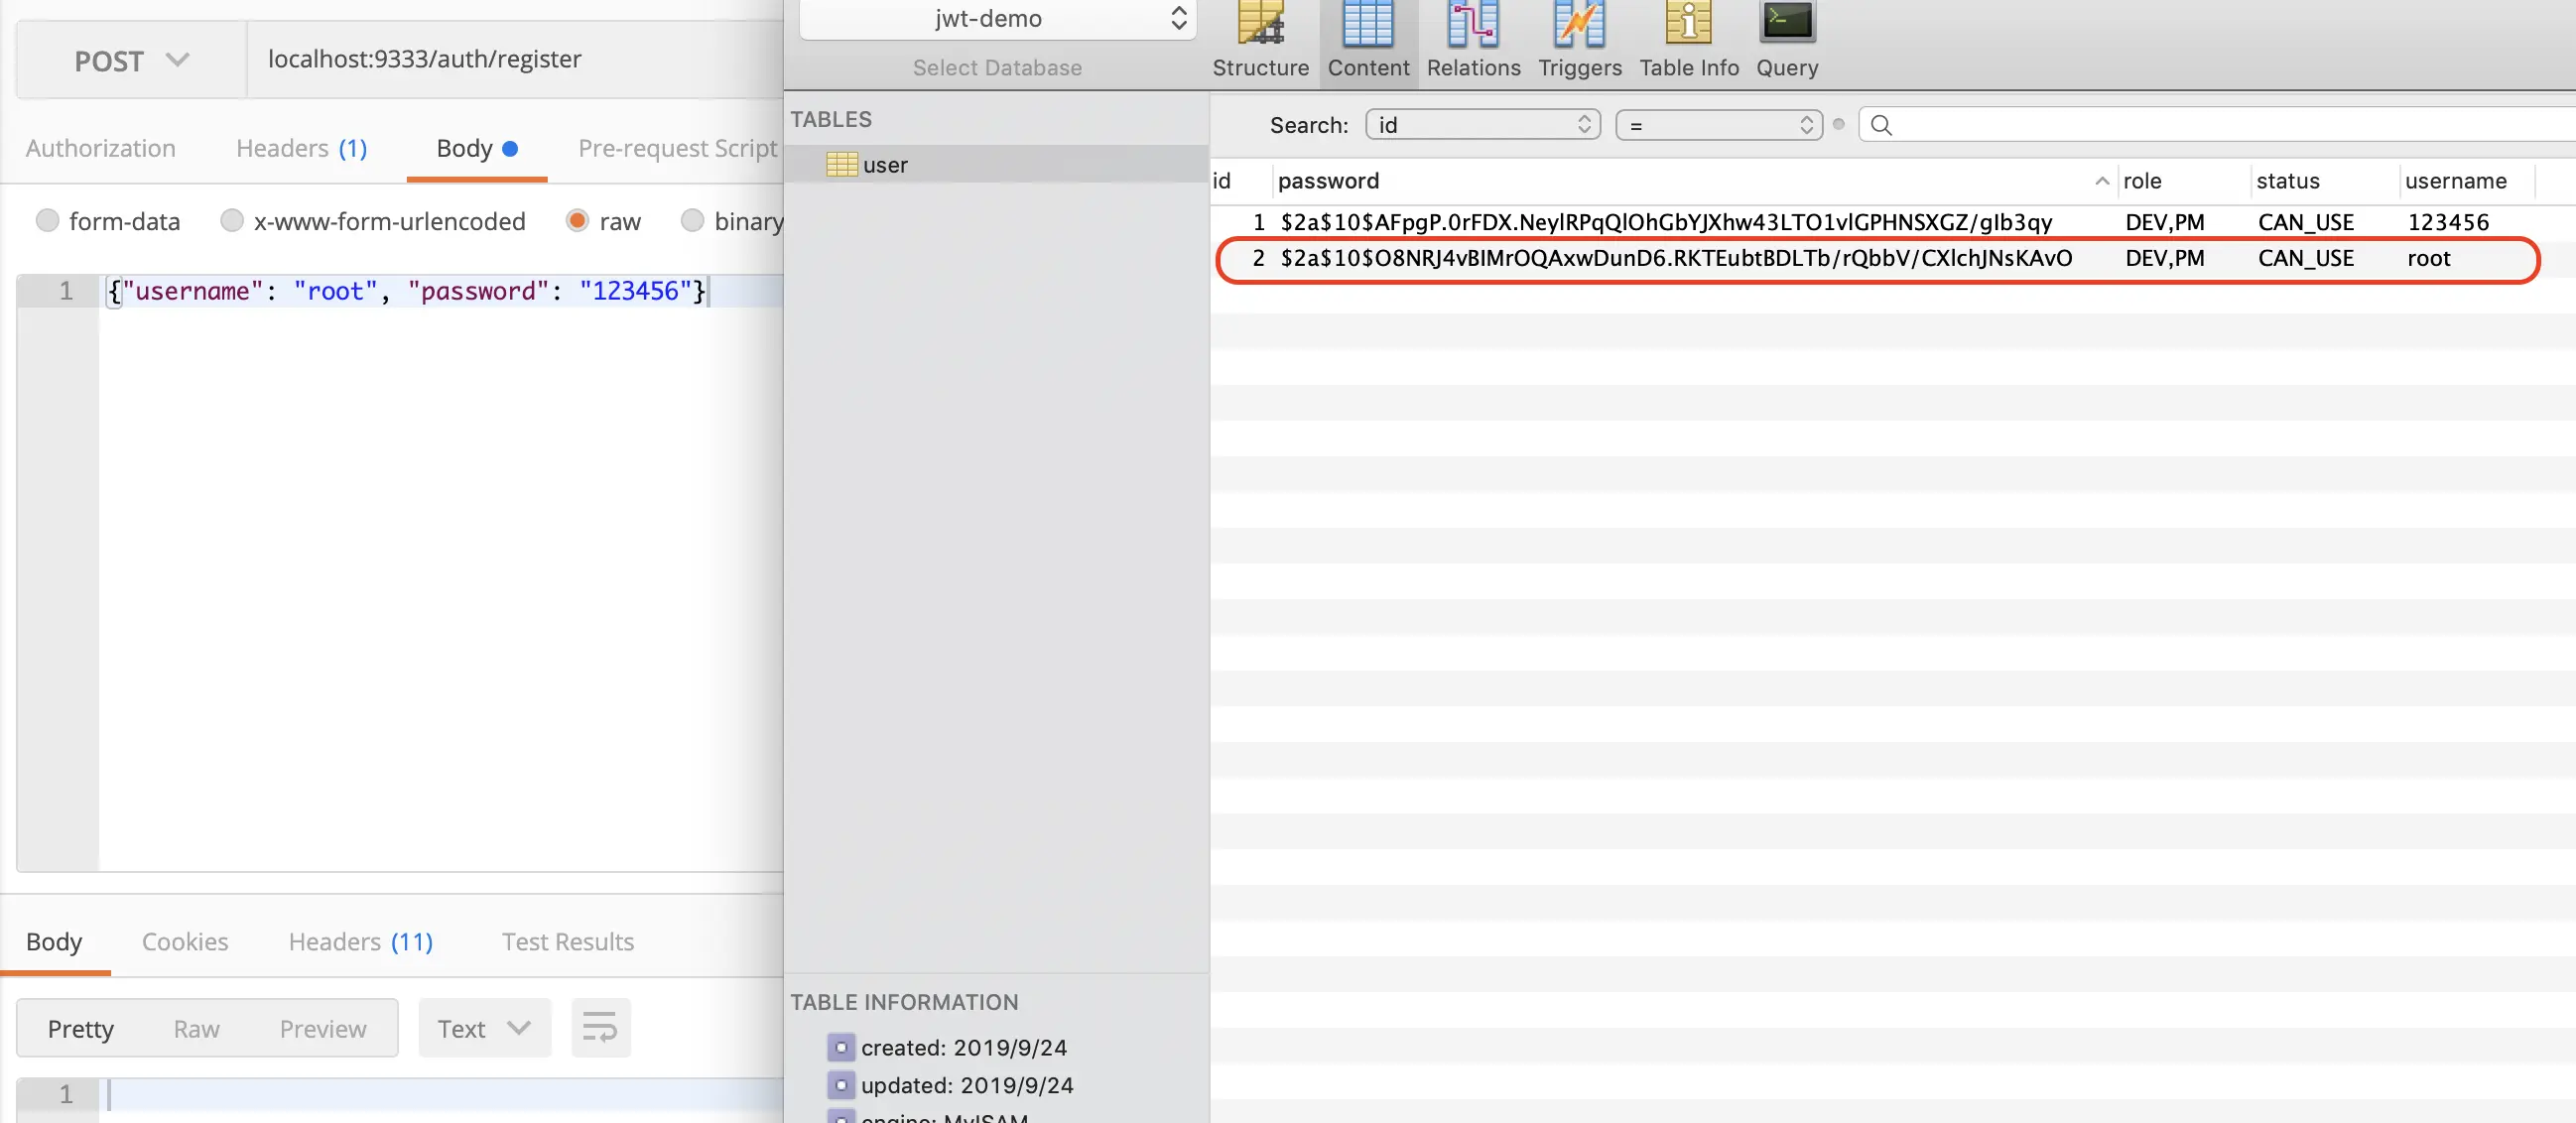Viewport: 2576px width, 1123px height.
Task: Open the Cookies response tab
Action: [184, 941]
